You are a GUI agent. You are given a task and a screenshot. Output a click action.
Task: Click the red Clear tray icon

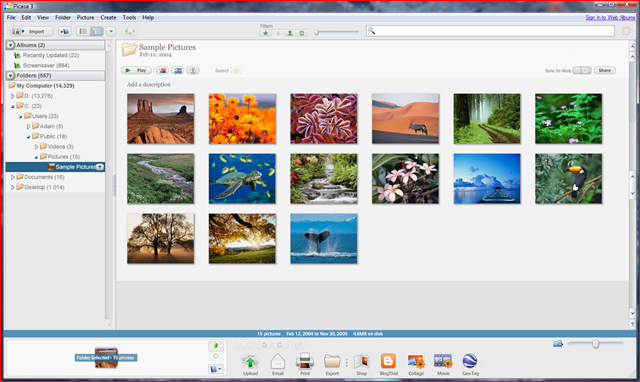(x=216, y=356)
